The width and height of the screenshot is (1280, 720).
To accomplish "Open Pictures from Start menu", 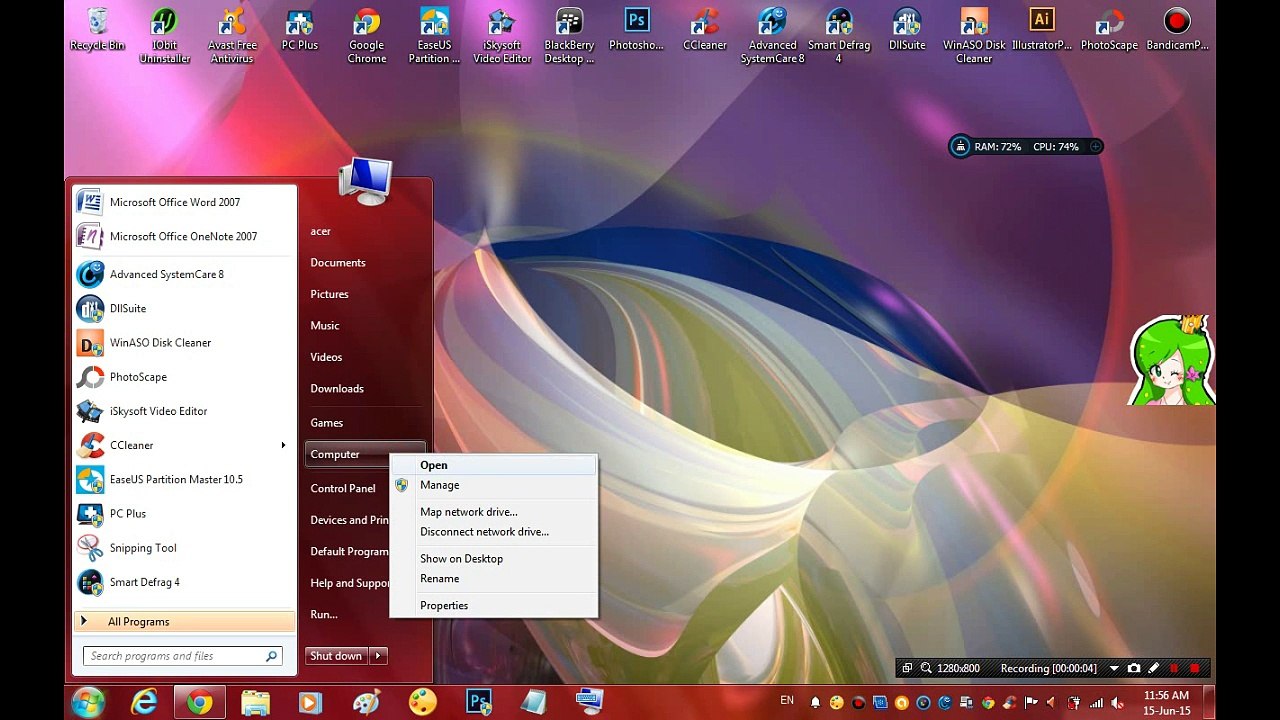I will pyautogui.click(x=329, y=294).
